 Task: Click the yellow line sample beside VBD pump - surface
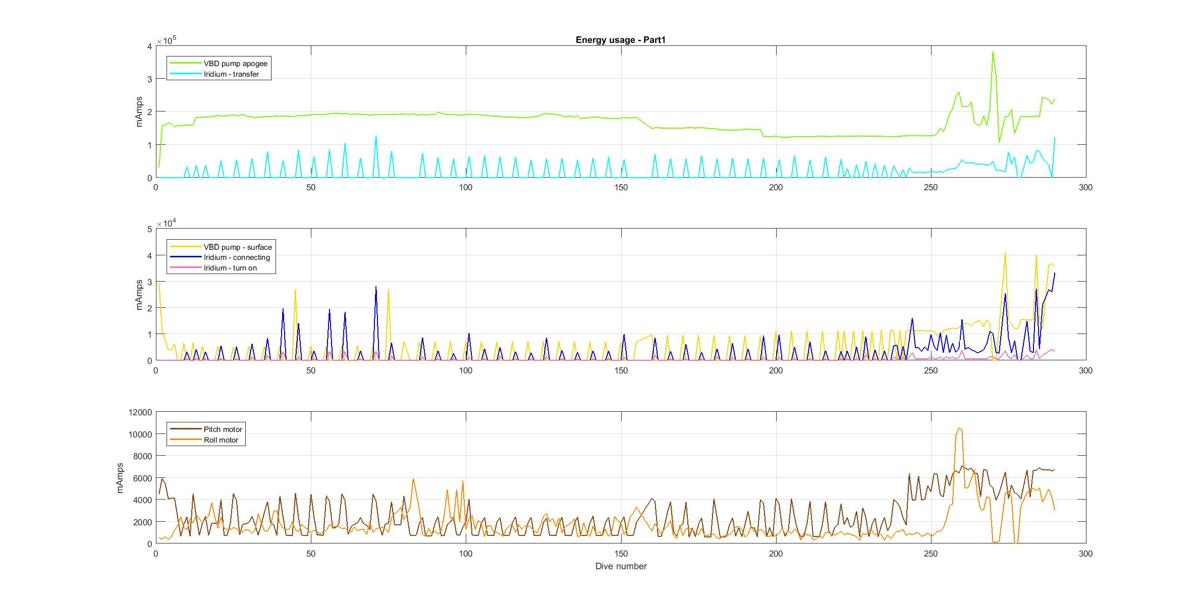pos(185,246)
